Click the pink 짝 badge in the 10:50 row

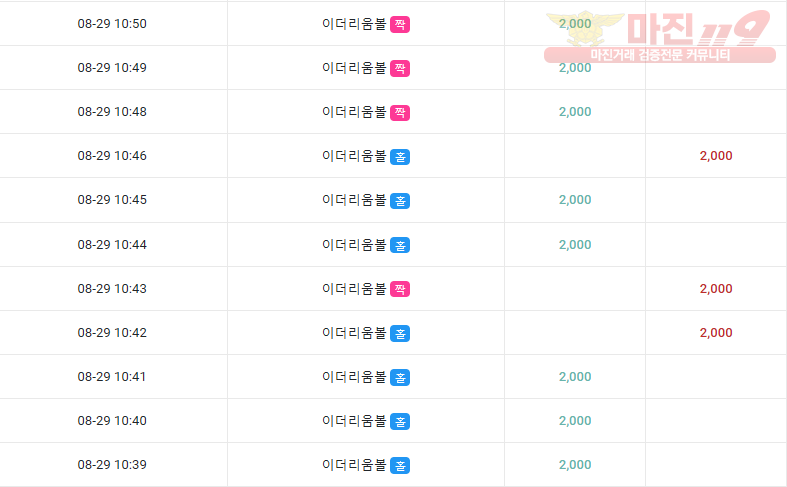tap(400, 24)
